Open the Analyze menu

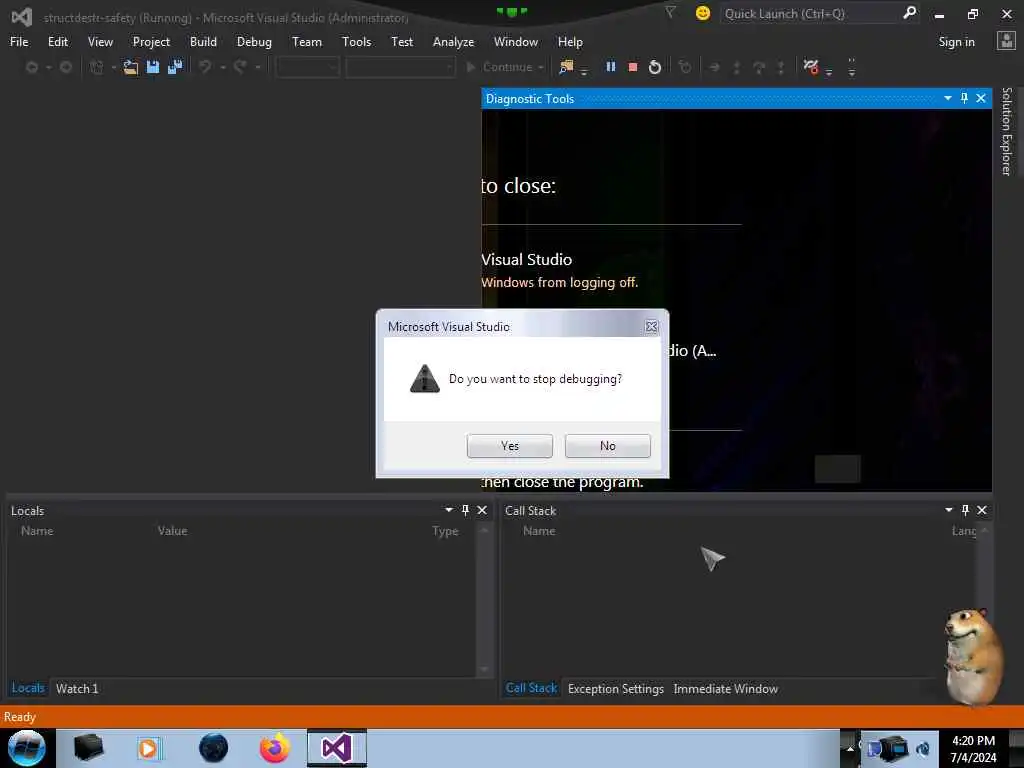pos(453,42)
